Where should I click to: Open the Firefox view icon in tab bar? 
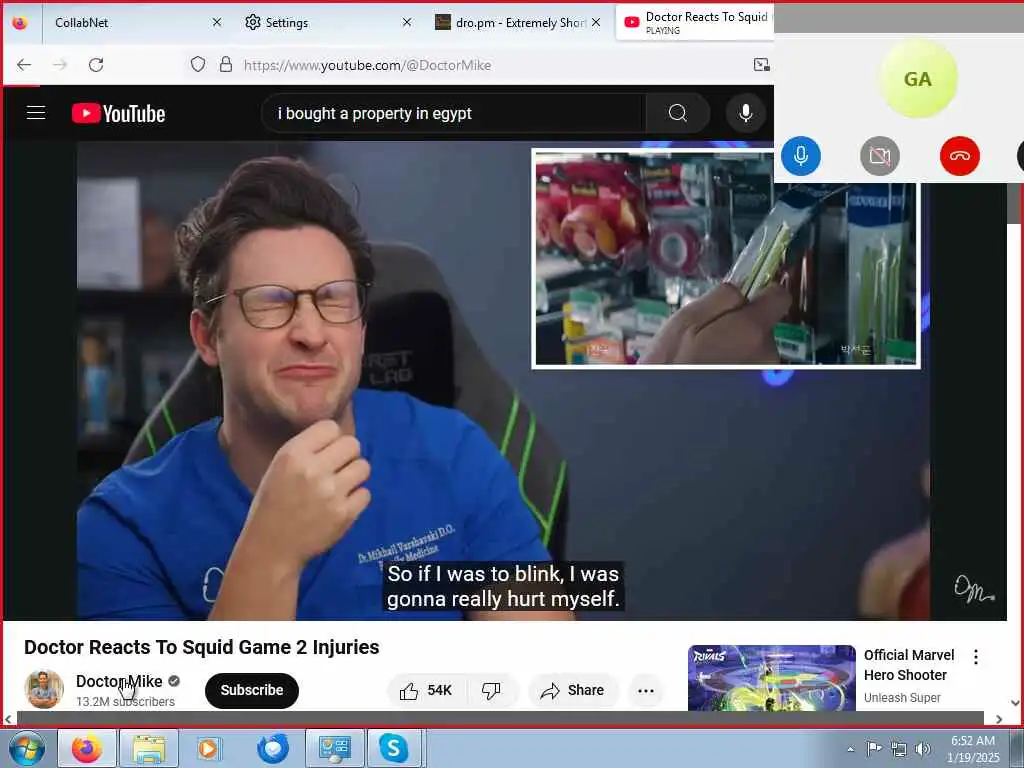pos(20,23)
